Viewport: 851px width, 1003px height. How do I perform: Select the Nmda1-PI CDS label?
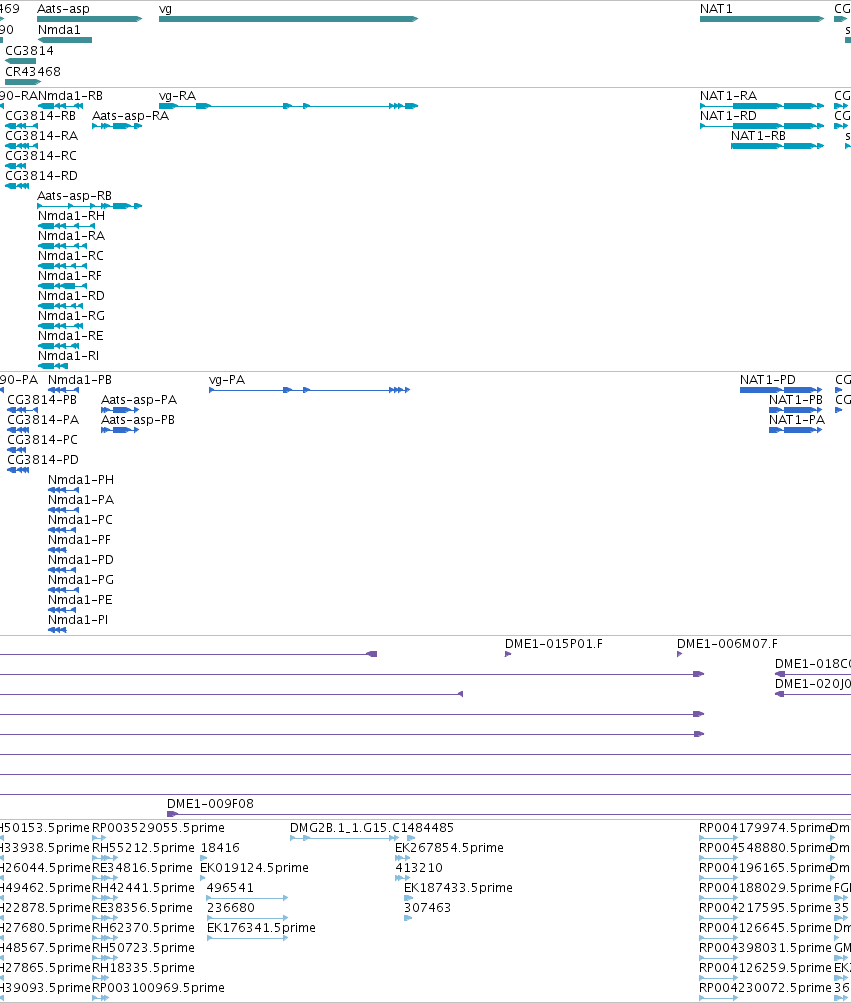point(78,620)
